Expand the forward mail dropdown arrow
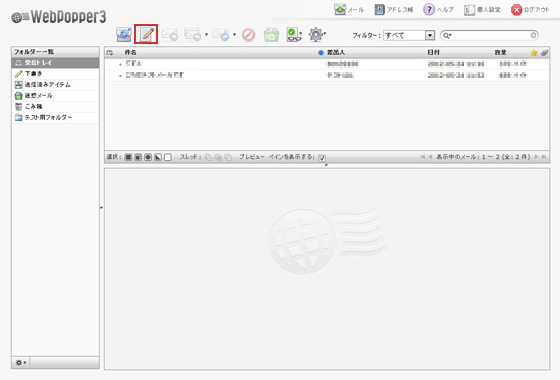The image size is (560, 380). pyautogui.click(x=234, y=35)
